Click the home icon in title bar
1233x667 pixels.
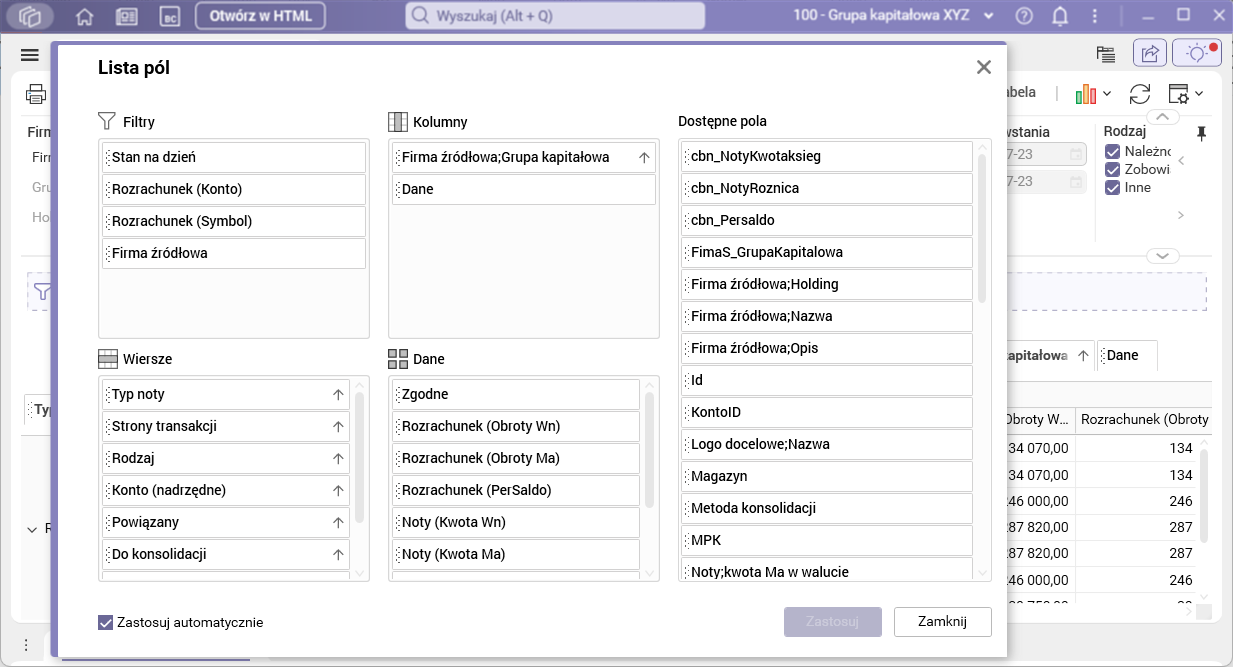coord(84,16)
